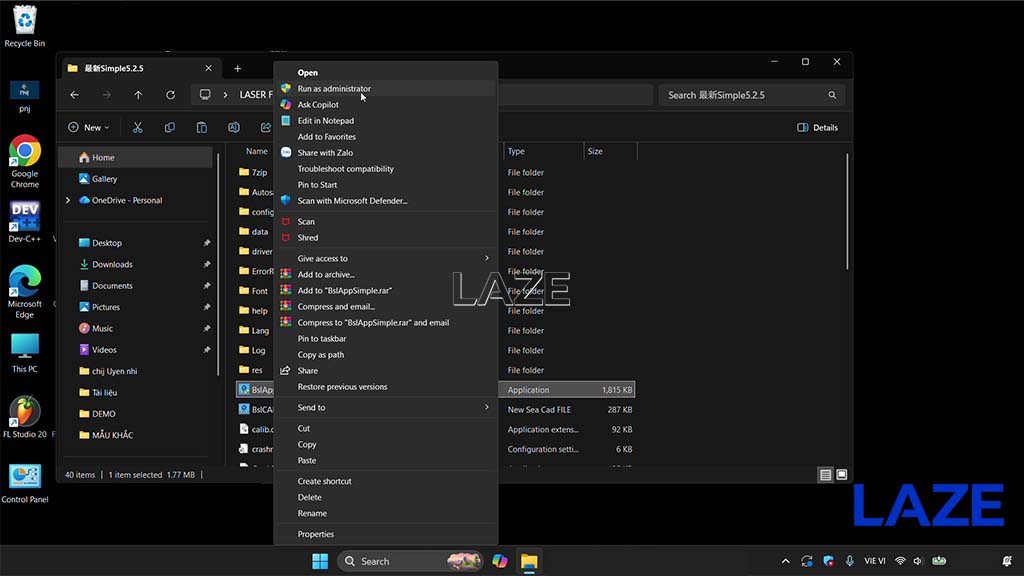Choose Pin to taskbar entry

point(387,339)
